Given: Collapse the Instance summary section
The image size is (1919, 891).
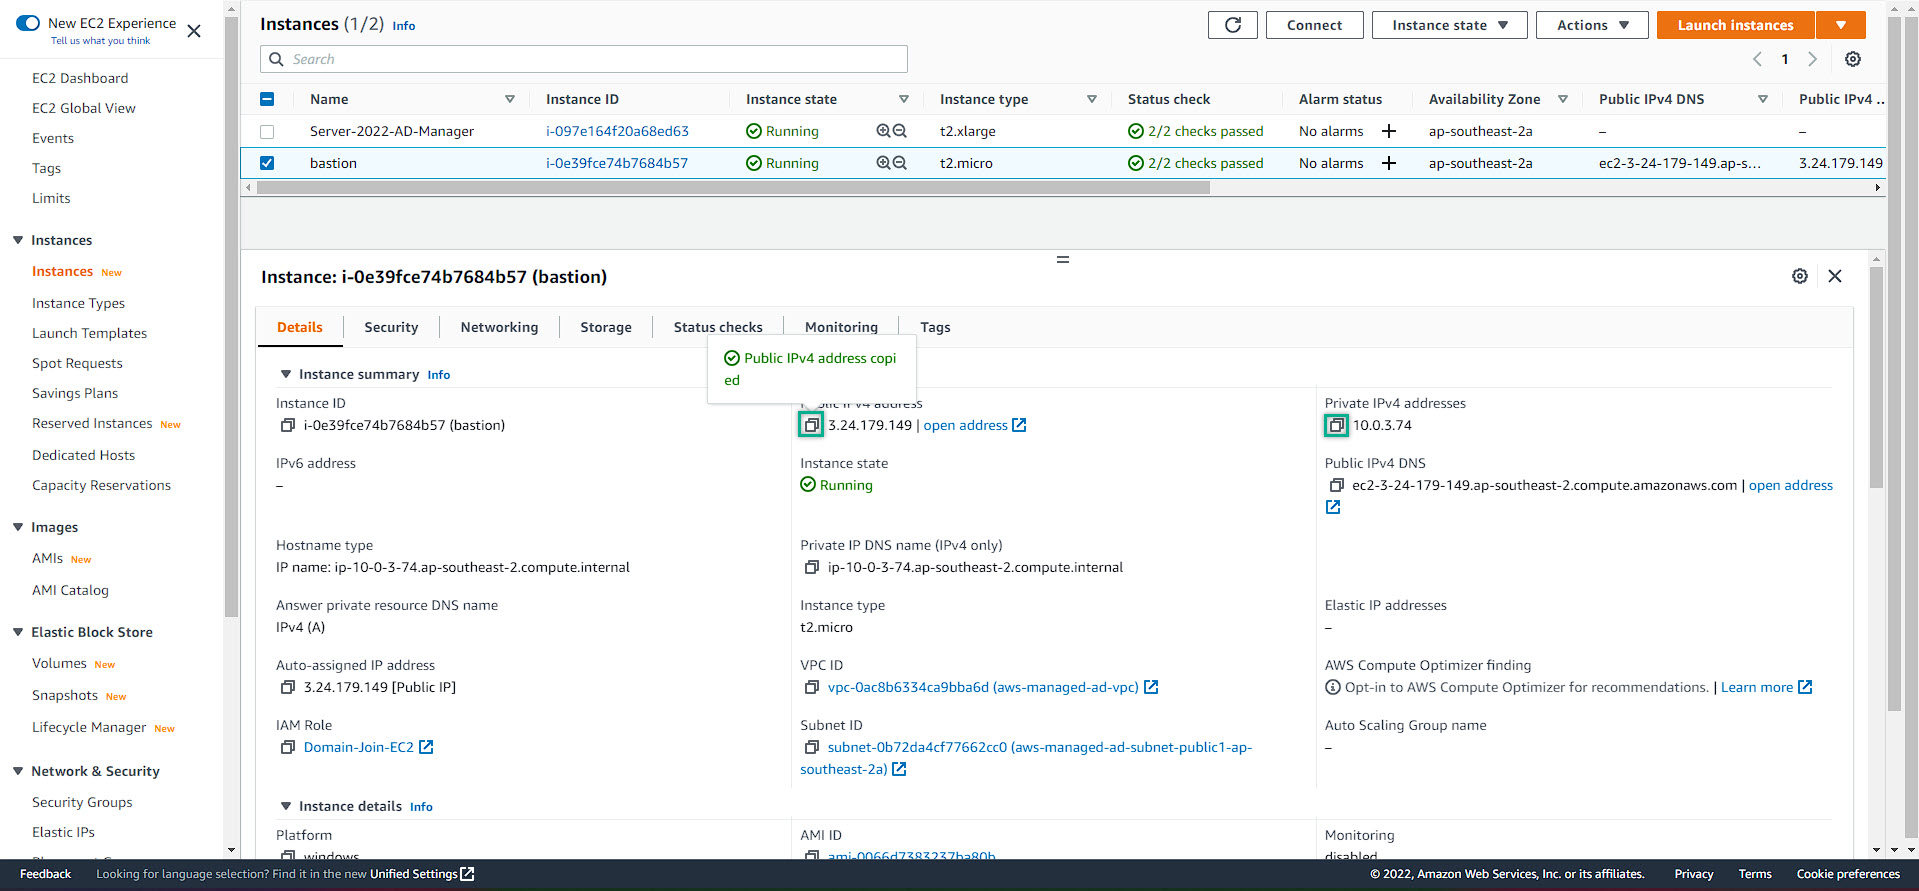Looking at the screenshot, I should pyautogui.click(x=286, y=374).
